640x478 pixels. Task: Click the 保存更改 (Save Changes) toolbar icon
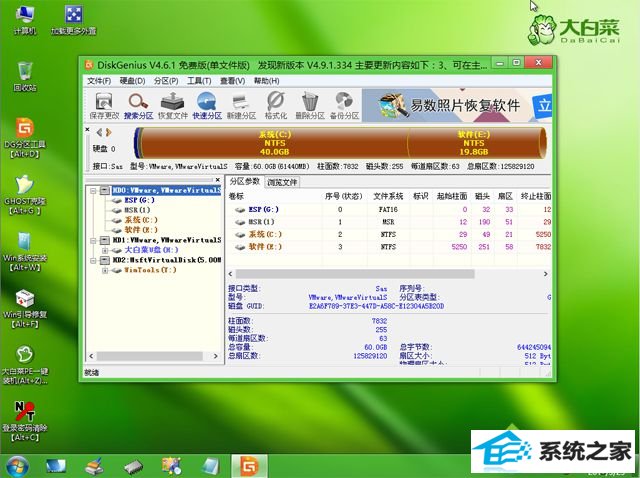(103, 104)
